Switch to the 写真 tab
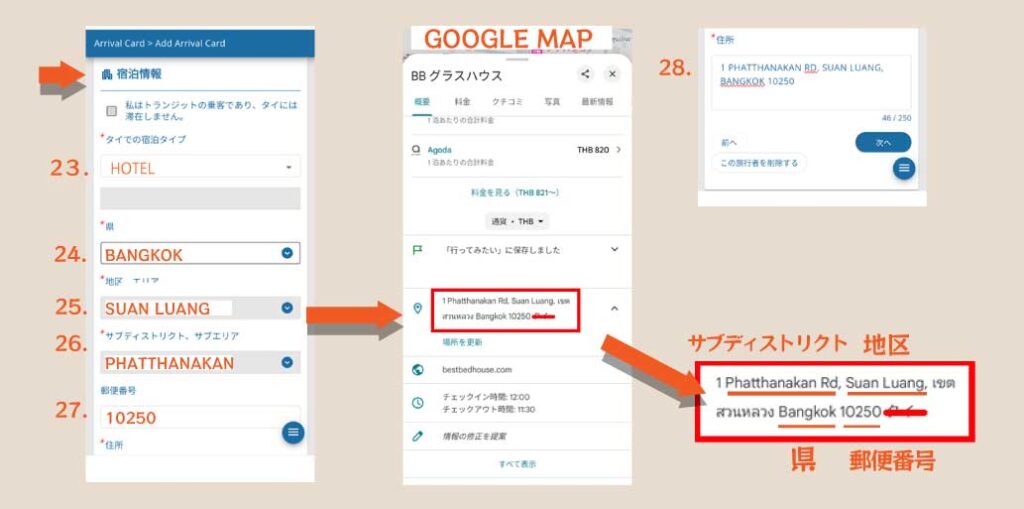 [x=552, y=102]
